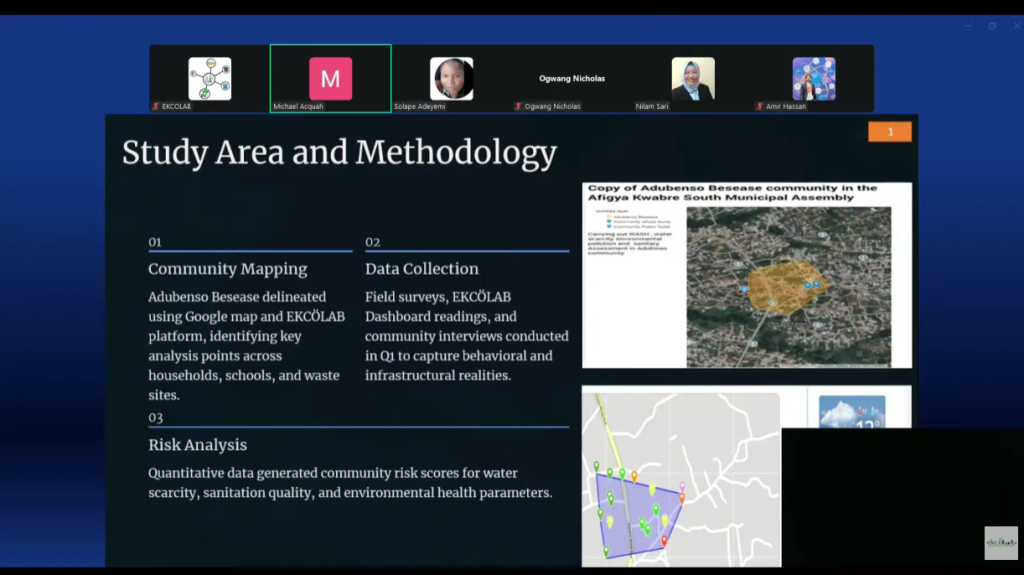Screen dimensions: 1024x575
Task: Click the Adubenso Besease map title text
Action: [x=732, y=192]
